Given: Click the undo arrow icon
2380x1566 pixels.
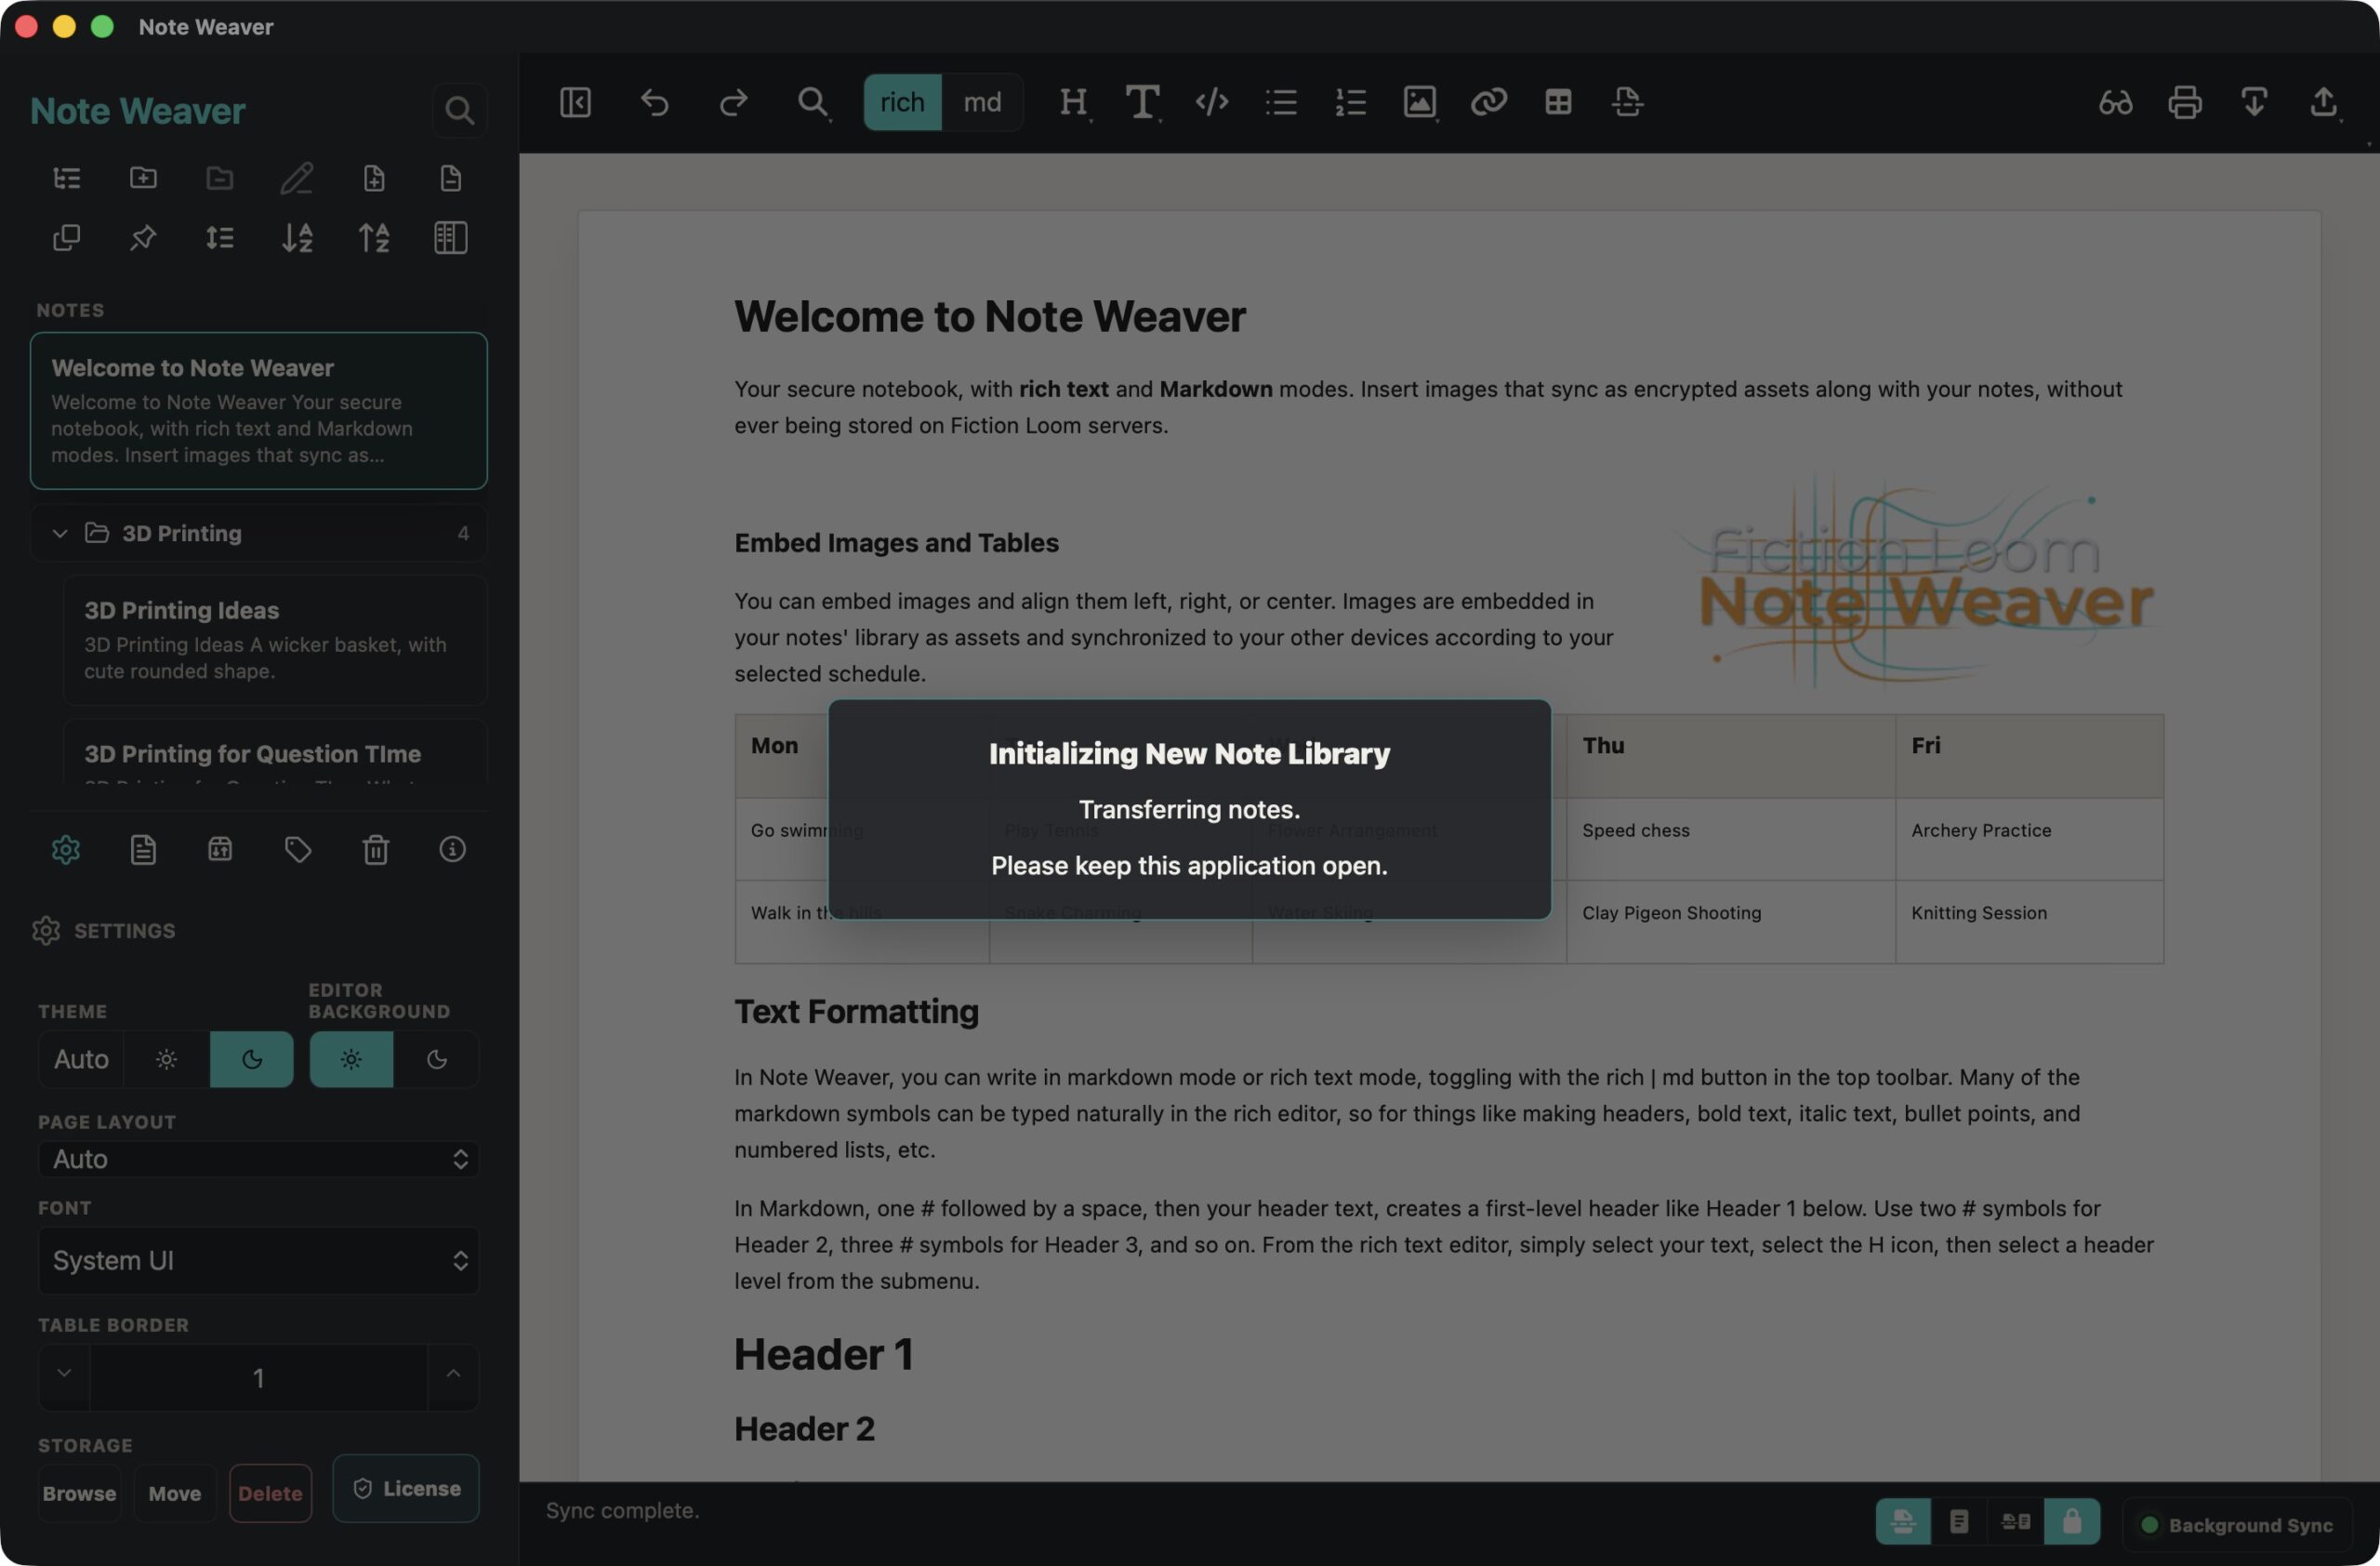Looking at the screenshot, I should pyautogui.click(x=654, y=102).
